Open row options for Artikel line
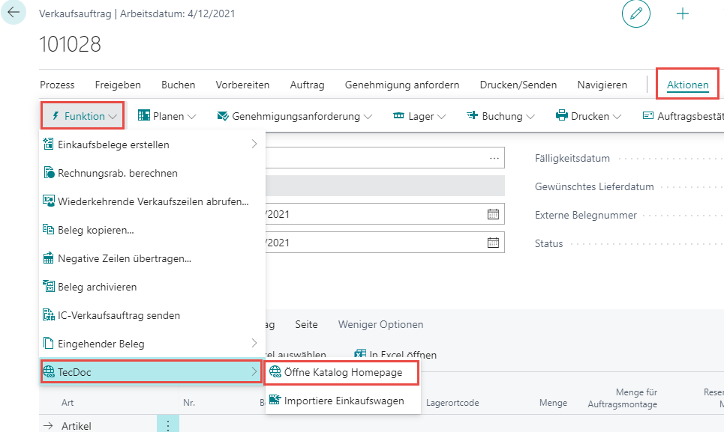724x432 pixels. coord(168,425)
